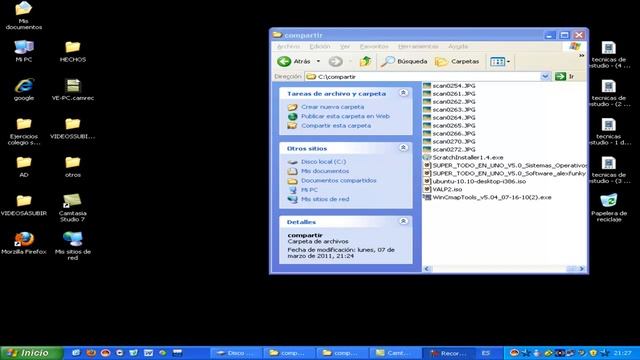Screen dimensions: 640x360
Task: Select ubuntu-10.10-desktop-i386.iso file
Action: (475, 181)
